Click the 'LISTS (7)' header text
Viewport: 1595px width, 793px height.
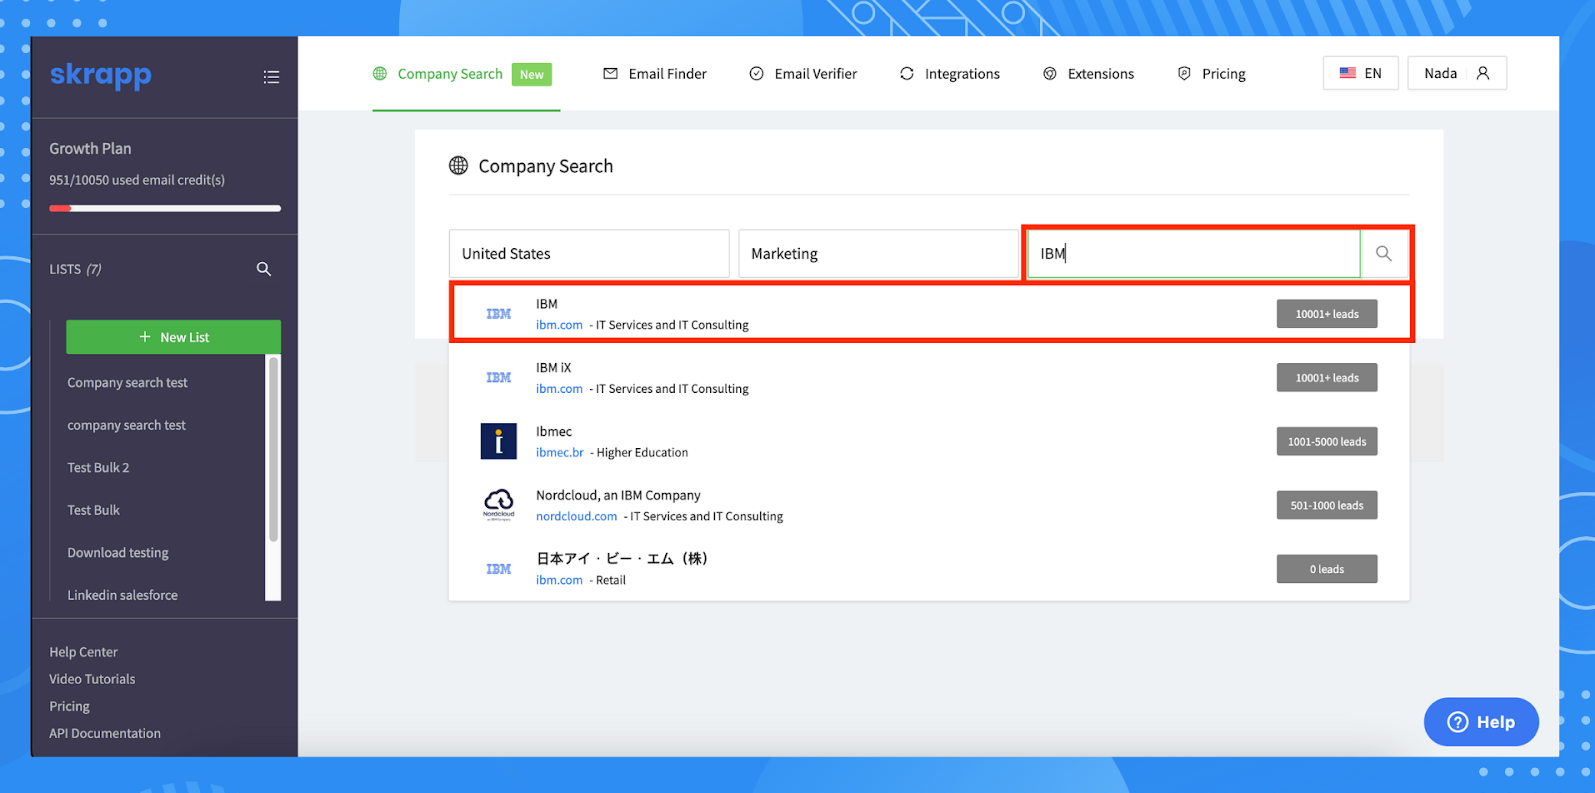pos(75,269)
